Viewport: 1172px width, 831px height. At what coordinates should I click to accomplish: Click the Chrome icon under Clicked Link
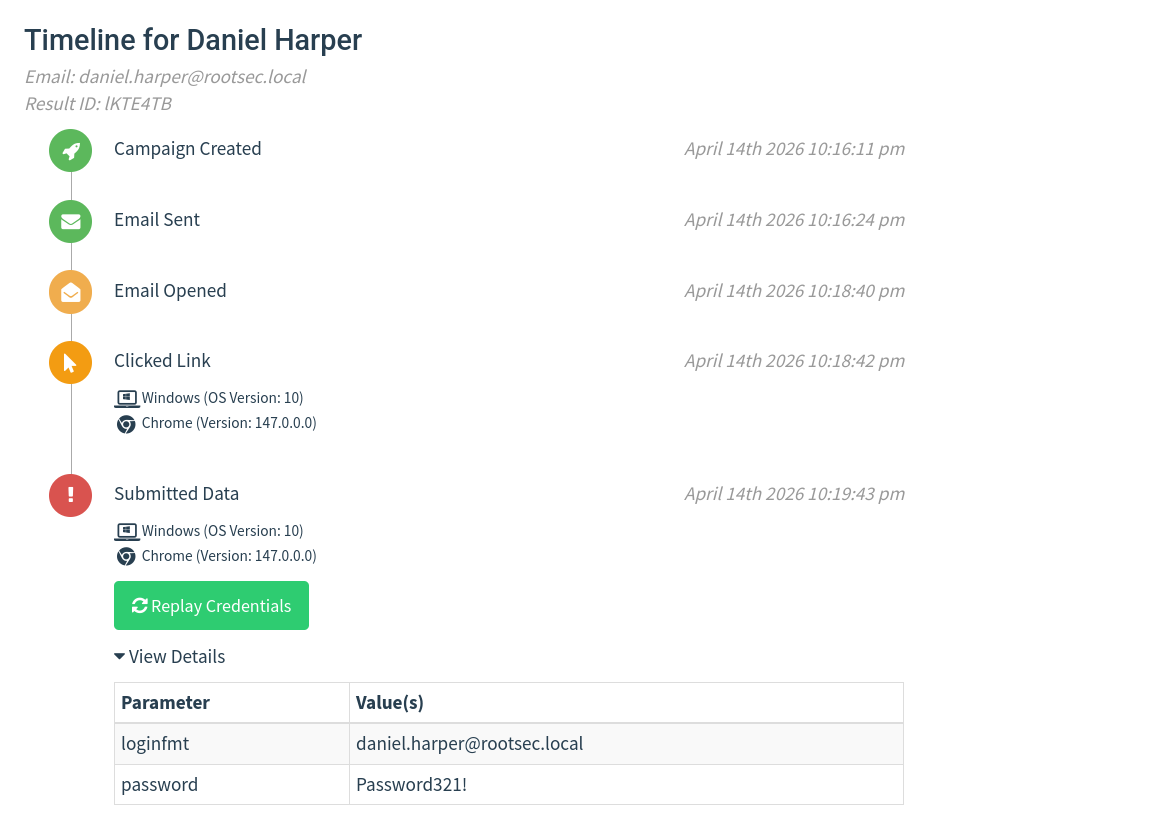click(x=126, y=424)
